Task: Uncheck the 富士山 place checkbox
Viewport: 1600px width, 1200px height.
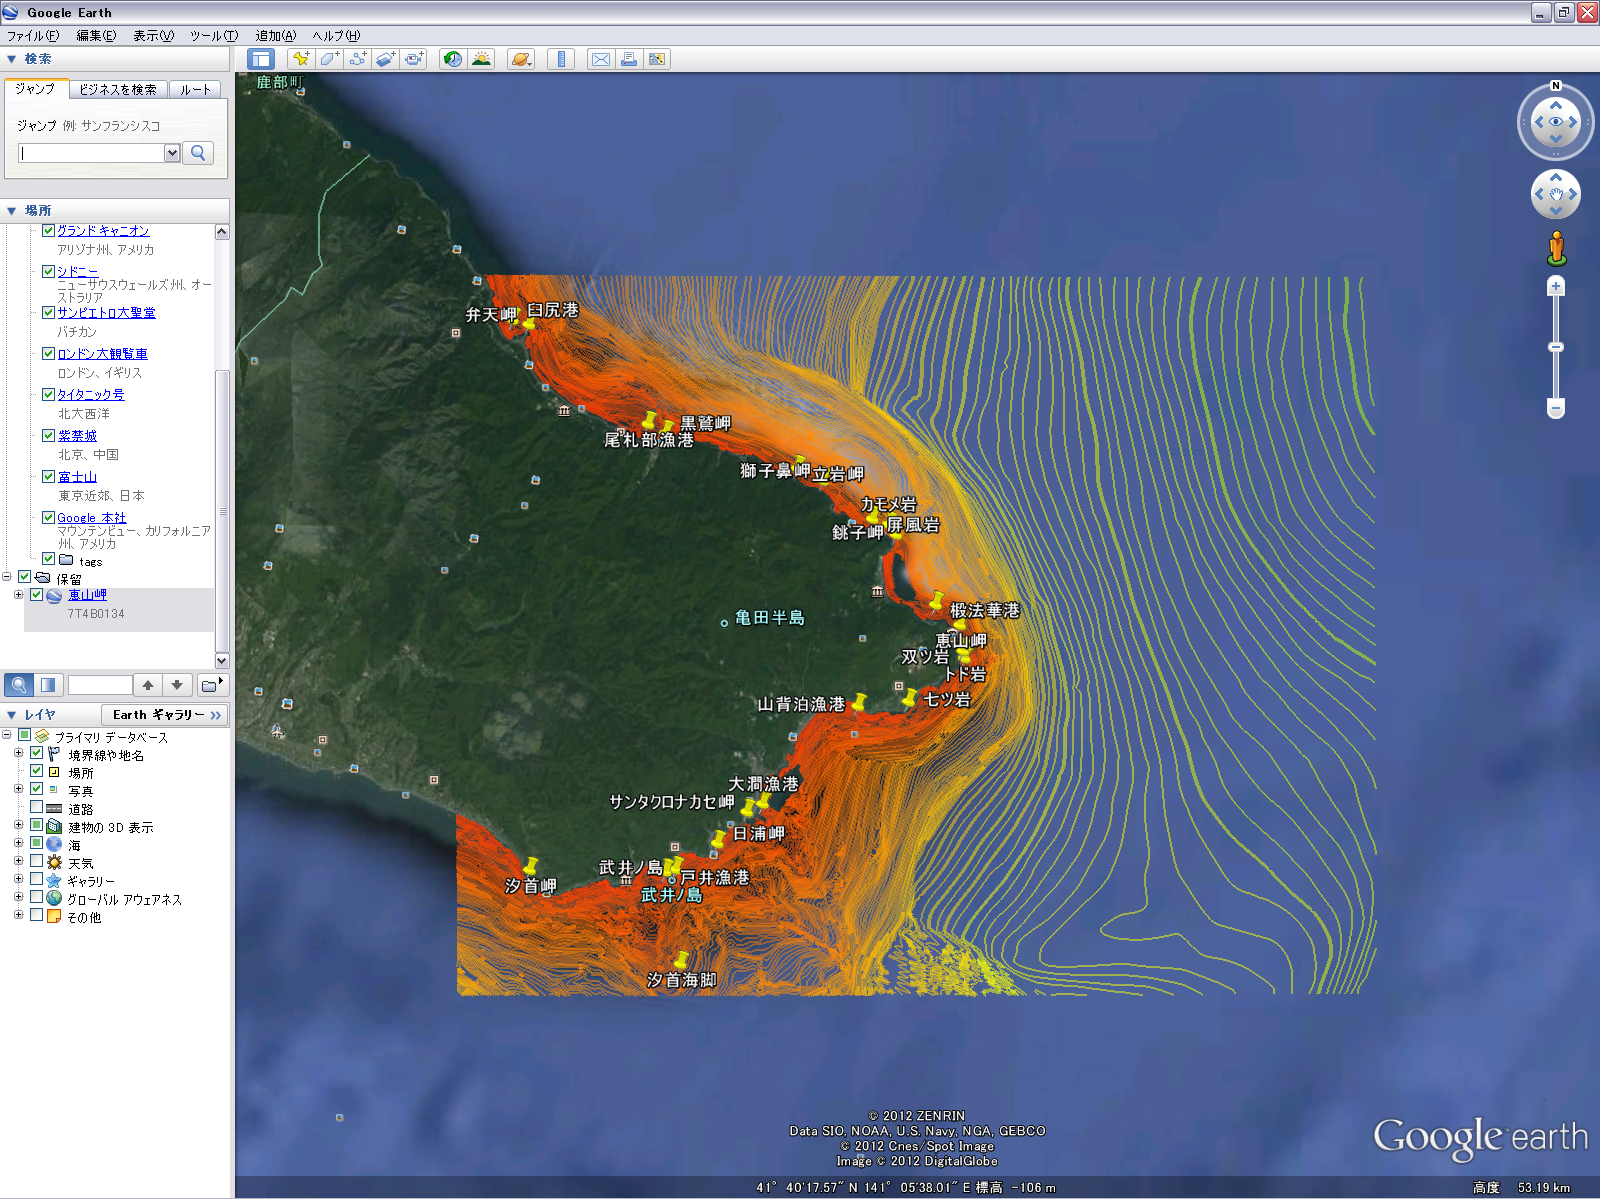Action: pyautogui.click(x=48, y=477)
